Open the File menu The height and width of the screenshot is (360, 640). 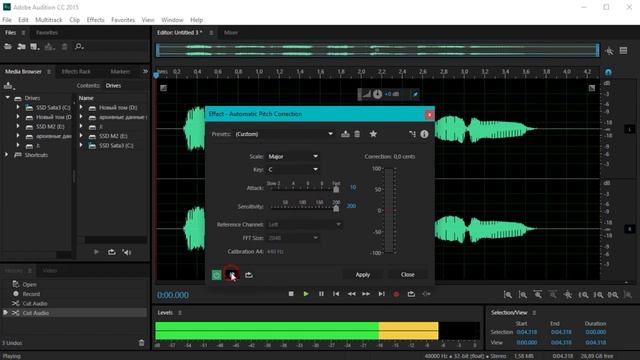[x=7, y=20]
